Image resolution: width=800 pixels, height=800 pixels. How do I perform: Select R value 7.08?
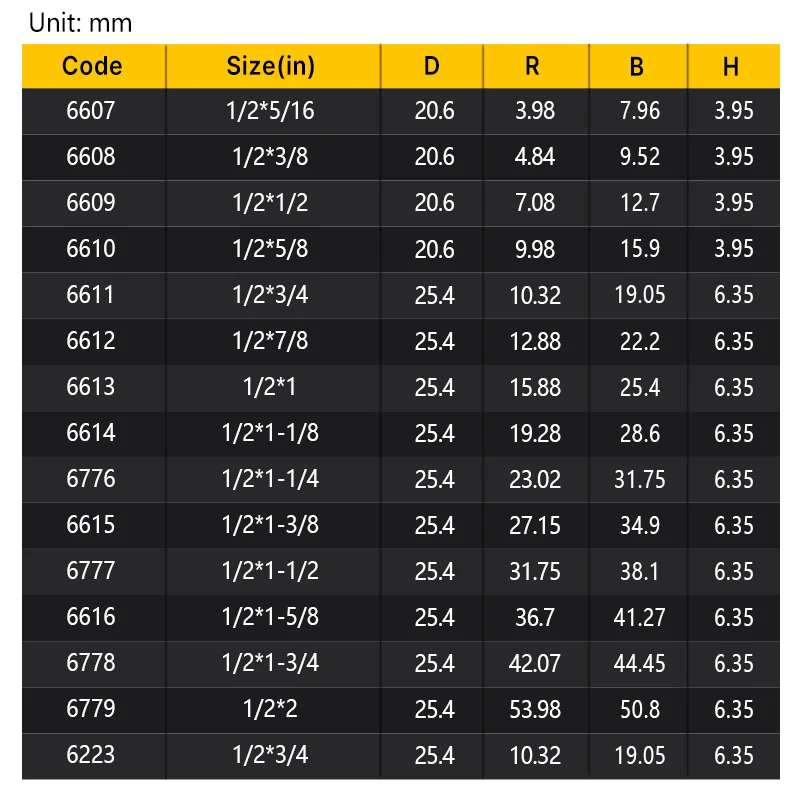536,203
